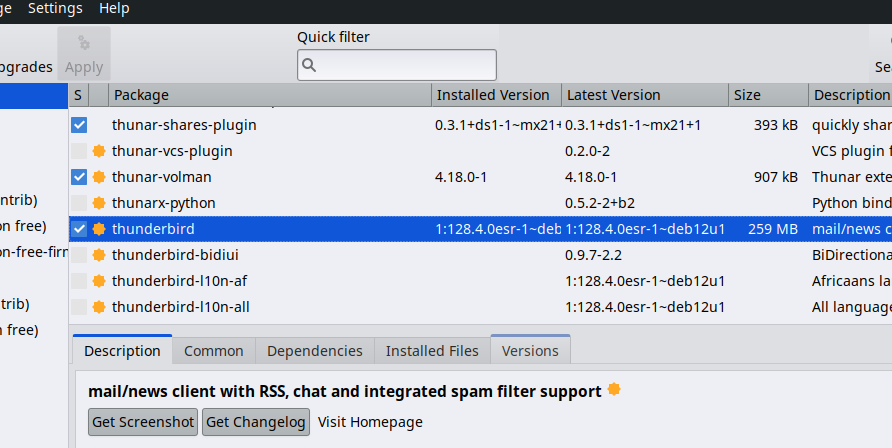This screenshot has width=892, height=448.
Task: Click the Get Screenshot button
Action: pos(143,422)
